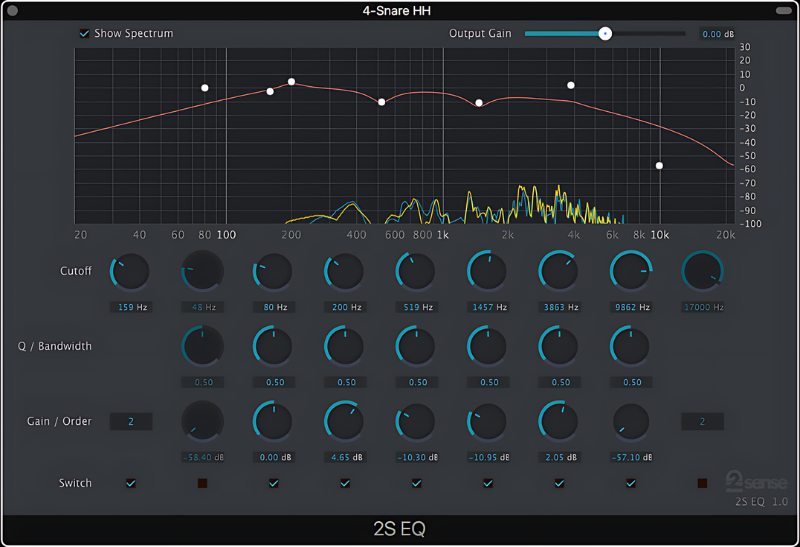Click the Q knob above the 2.05 dB gain knob
800x547 pixels.
[x=559, y=346]
